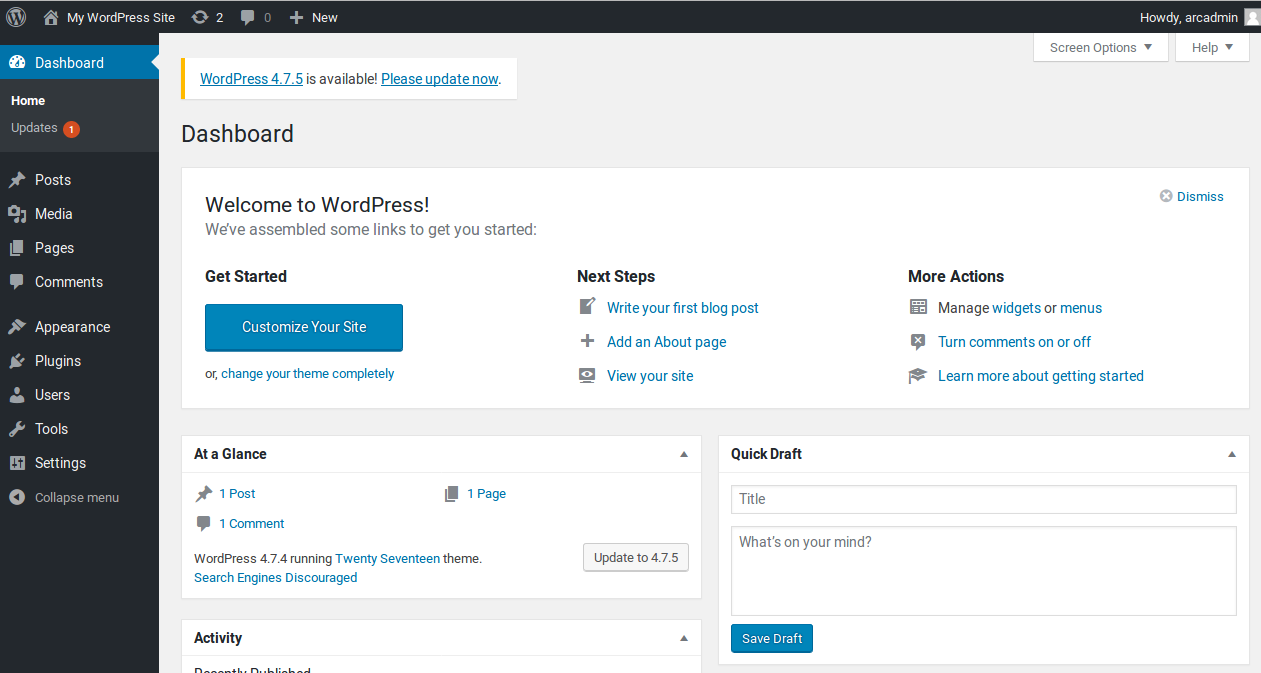Click the WordPress logo in admin bar
The height and width of the screenshot is (673, 1261).
coord(16,17)
